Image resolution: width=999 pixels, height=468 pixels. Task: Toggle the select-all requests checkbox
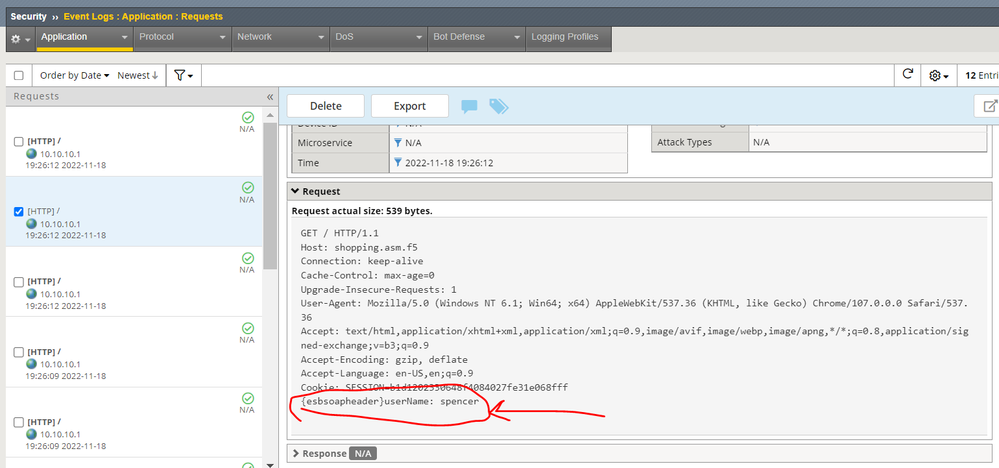tap(18, 75)
